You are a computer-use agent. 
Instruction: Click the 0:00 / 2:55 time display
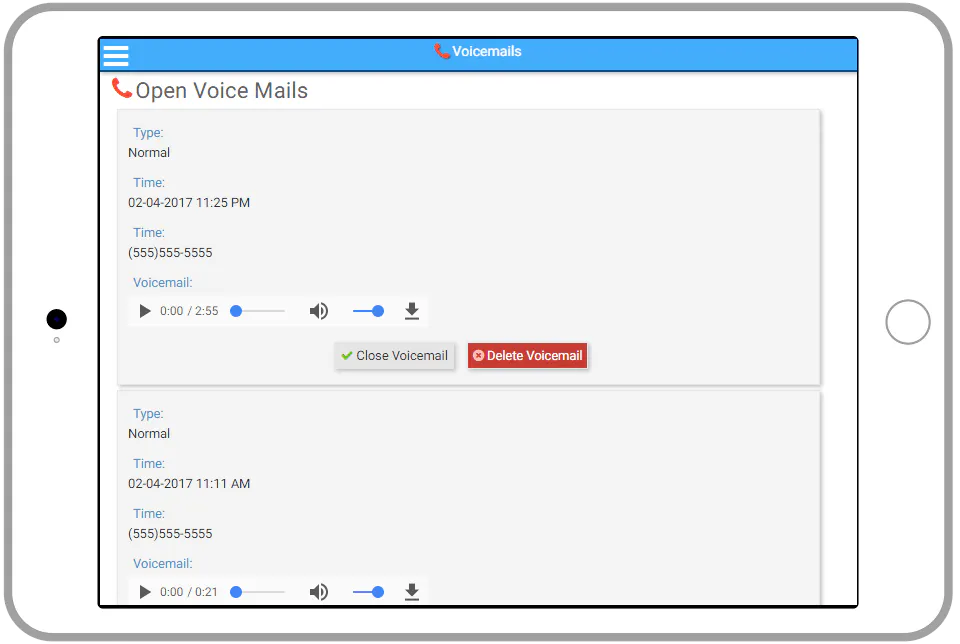189,311
